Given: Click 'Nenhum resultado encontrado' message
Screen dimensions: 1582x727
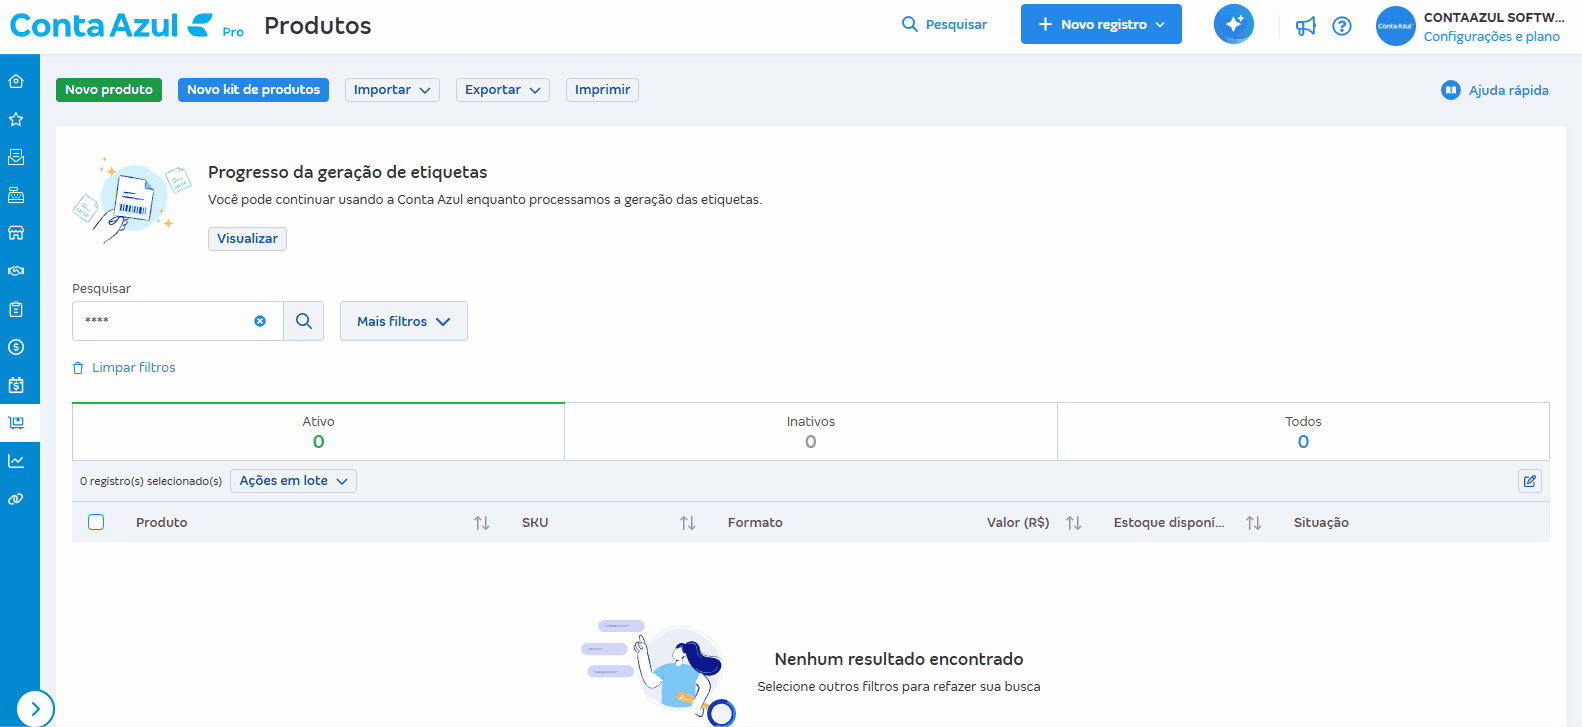Looking at the screenshot, I should 899,659.
